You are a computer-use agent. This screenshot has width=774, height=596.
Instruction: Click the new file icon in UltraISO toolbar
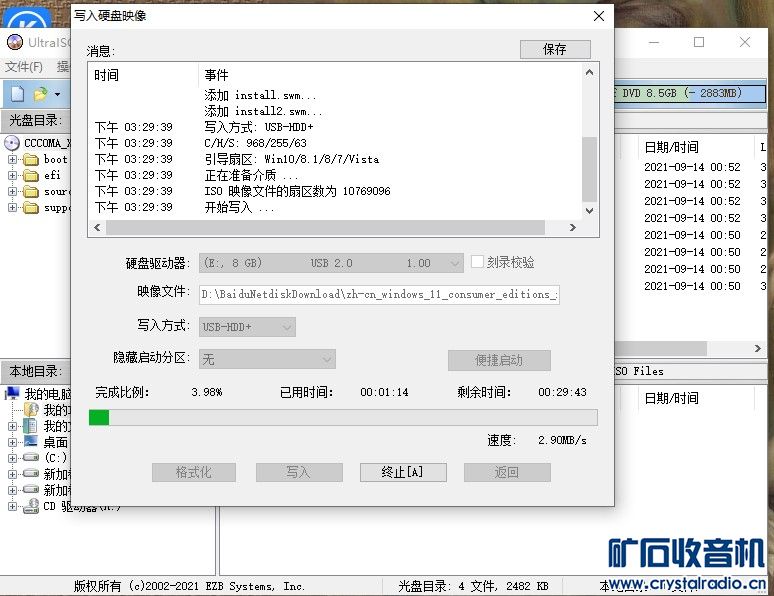(17, 93)
